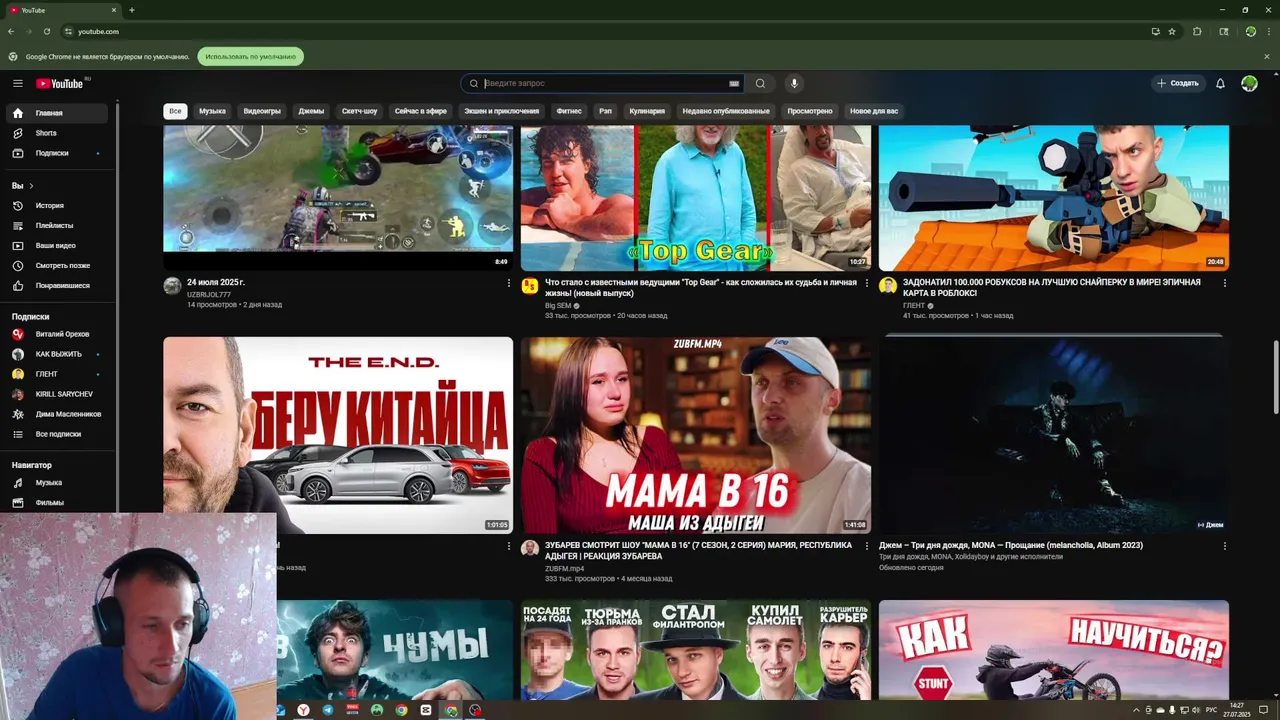Click the Chrome address bar
Viewport: 1280px width, 720px height.
[x=600, y=31]
